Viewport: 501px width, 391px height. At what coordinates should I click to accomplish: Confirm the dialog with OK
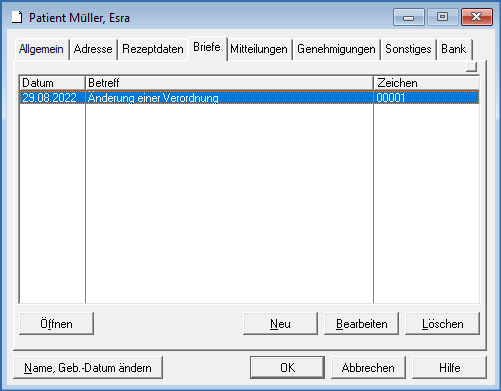(287, 368)
